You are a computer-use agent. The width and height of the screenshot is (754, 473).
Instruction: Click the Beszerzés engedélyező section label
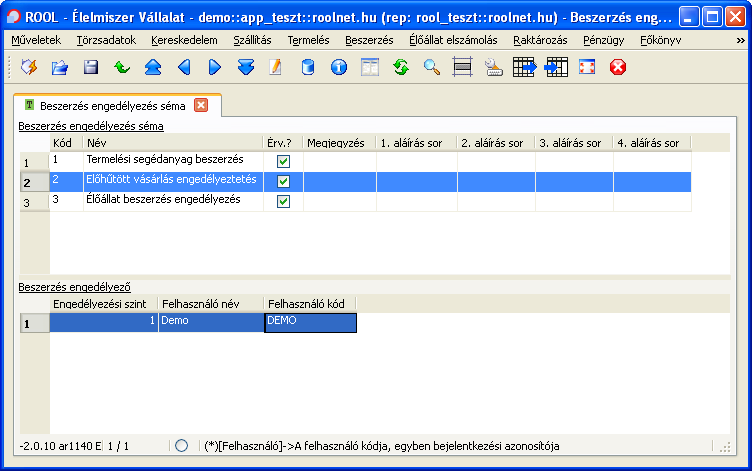75,287
